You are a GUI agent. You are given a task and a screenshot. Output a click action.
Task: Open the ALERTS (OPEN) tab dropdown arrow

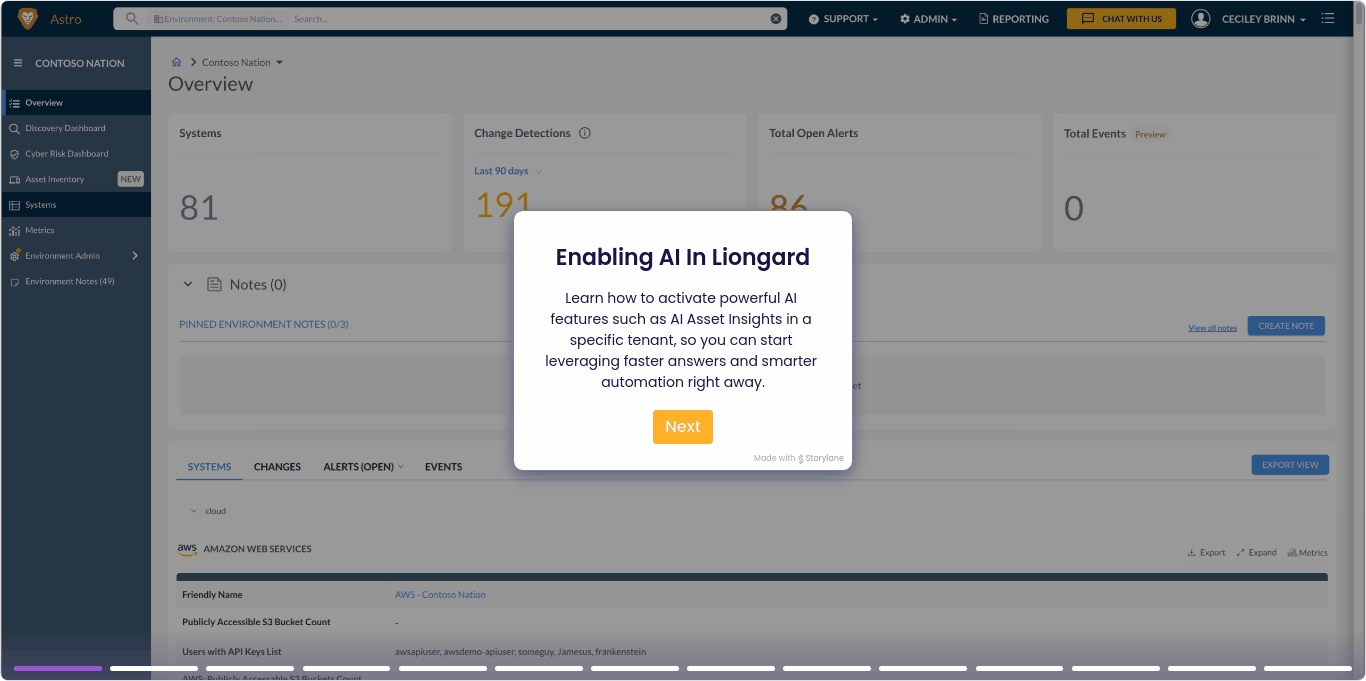coord(401,467)
